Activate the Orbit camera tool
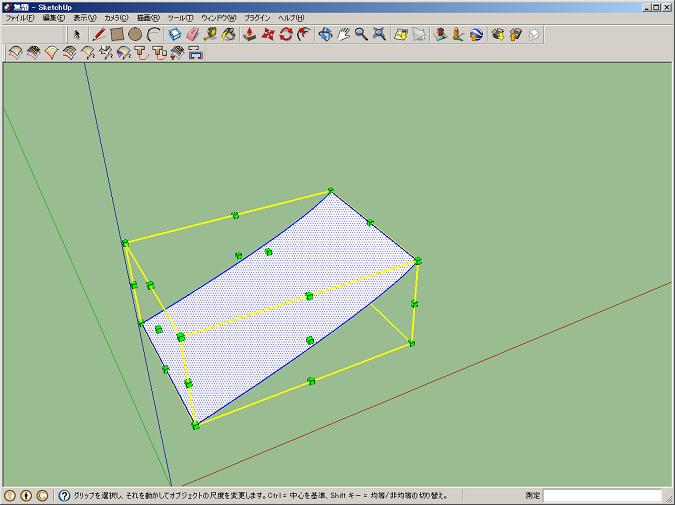Image resolution: width=675 pixels, height=505 pixels. 325,34
